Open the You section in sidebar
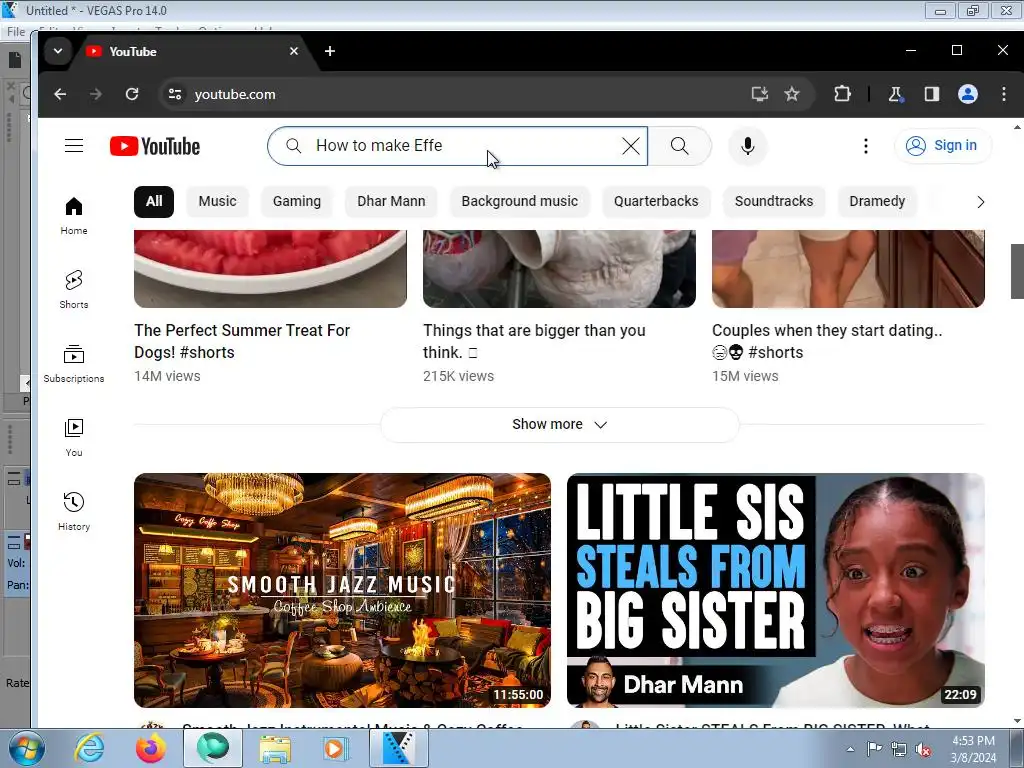 [74, 438]
